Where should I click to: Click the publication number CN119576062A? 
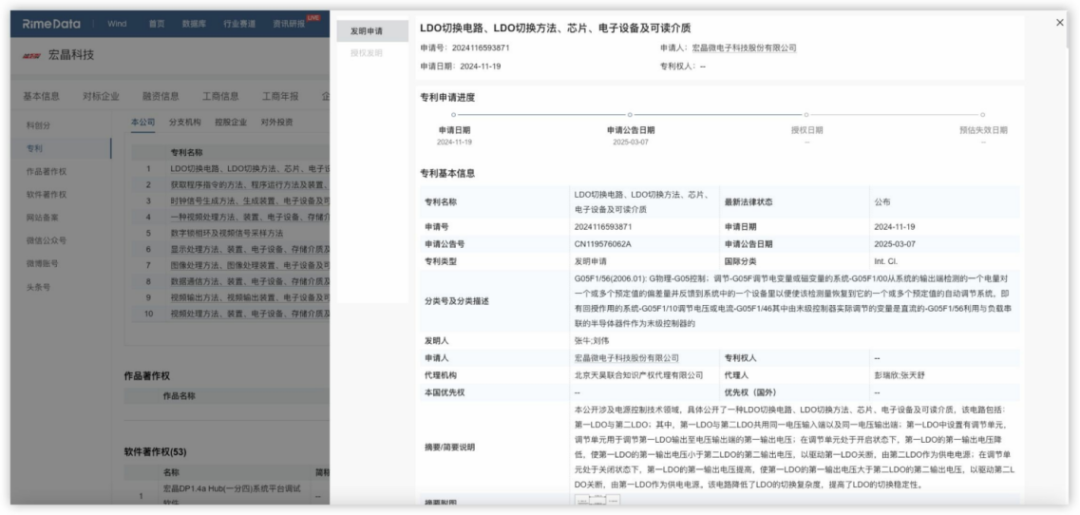pos(603,244)
